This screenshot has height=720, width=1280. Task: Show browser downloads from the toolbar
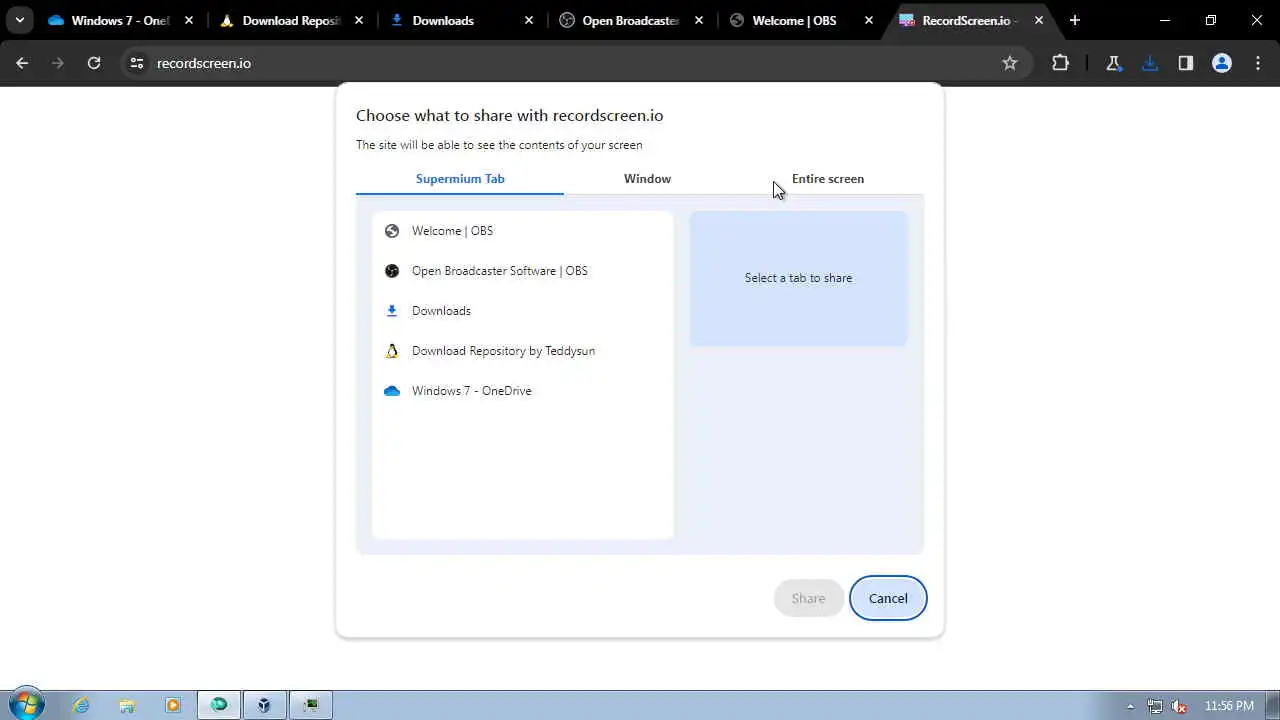click(1150, 63)
